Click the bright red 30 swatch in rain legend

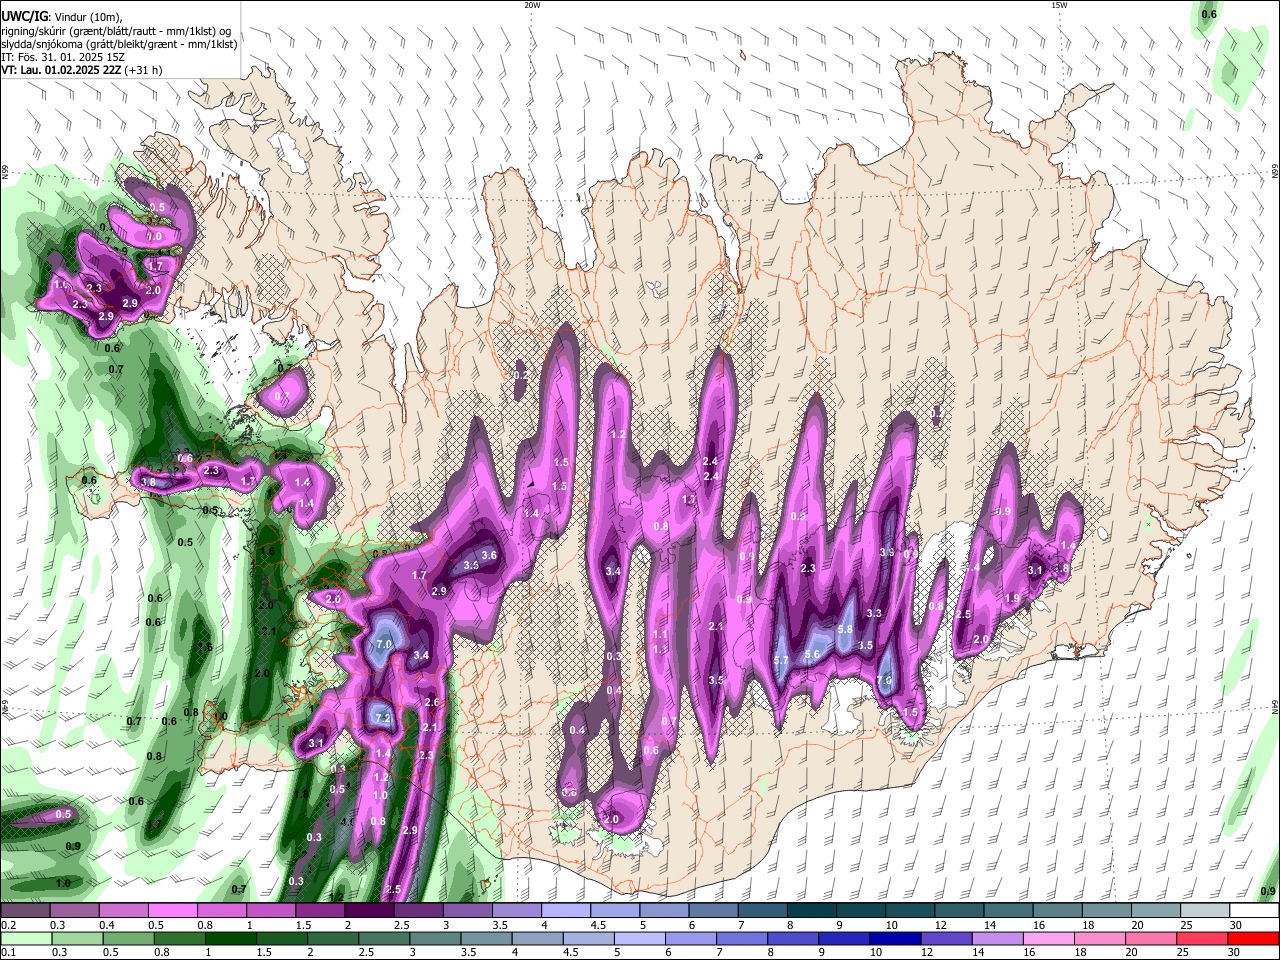pyautogui.click(x=1253, y=939)
